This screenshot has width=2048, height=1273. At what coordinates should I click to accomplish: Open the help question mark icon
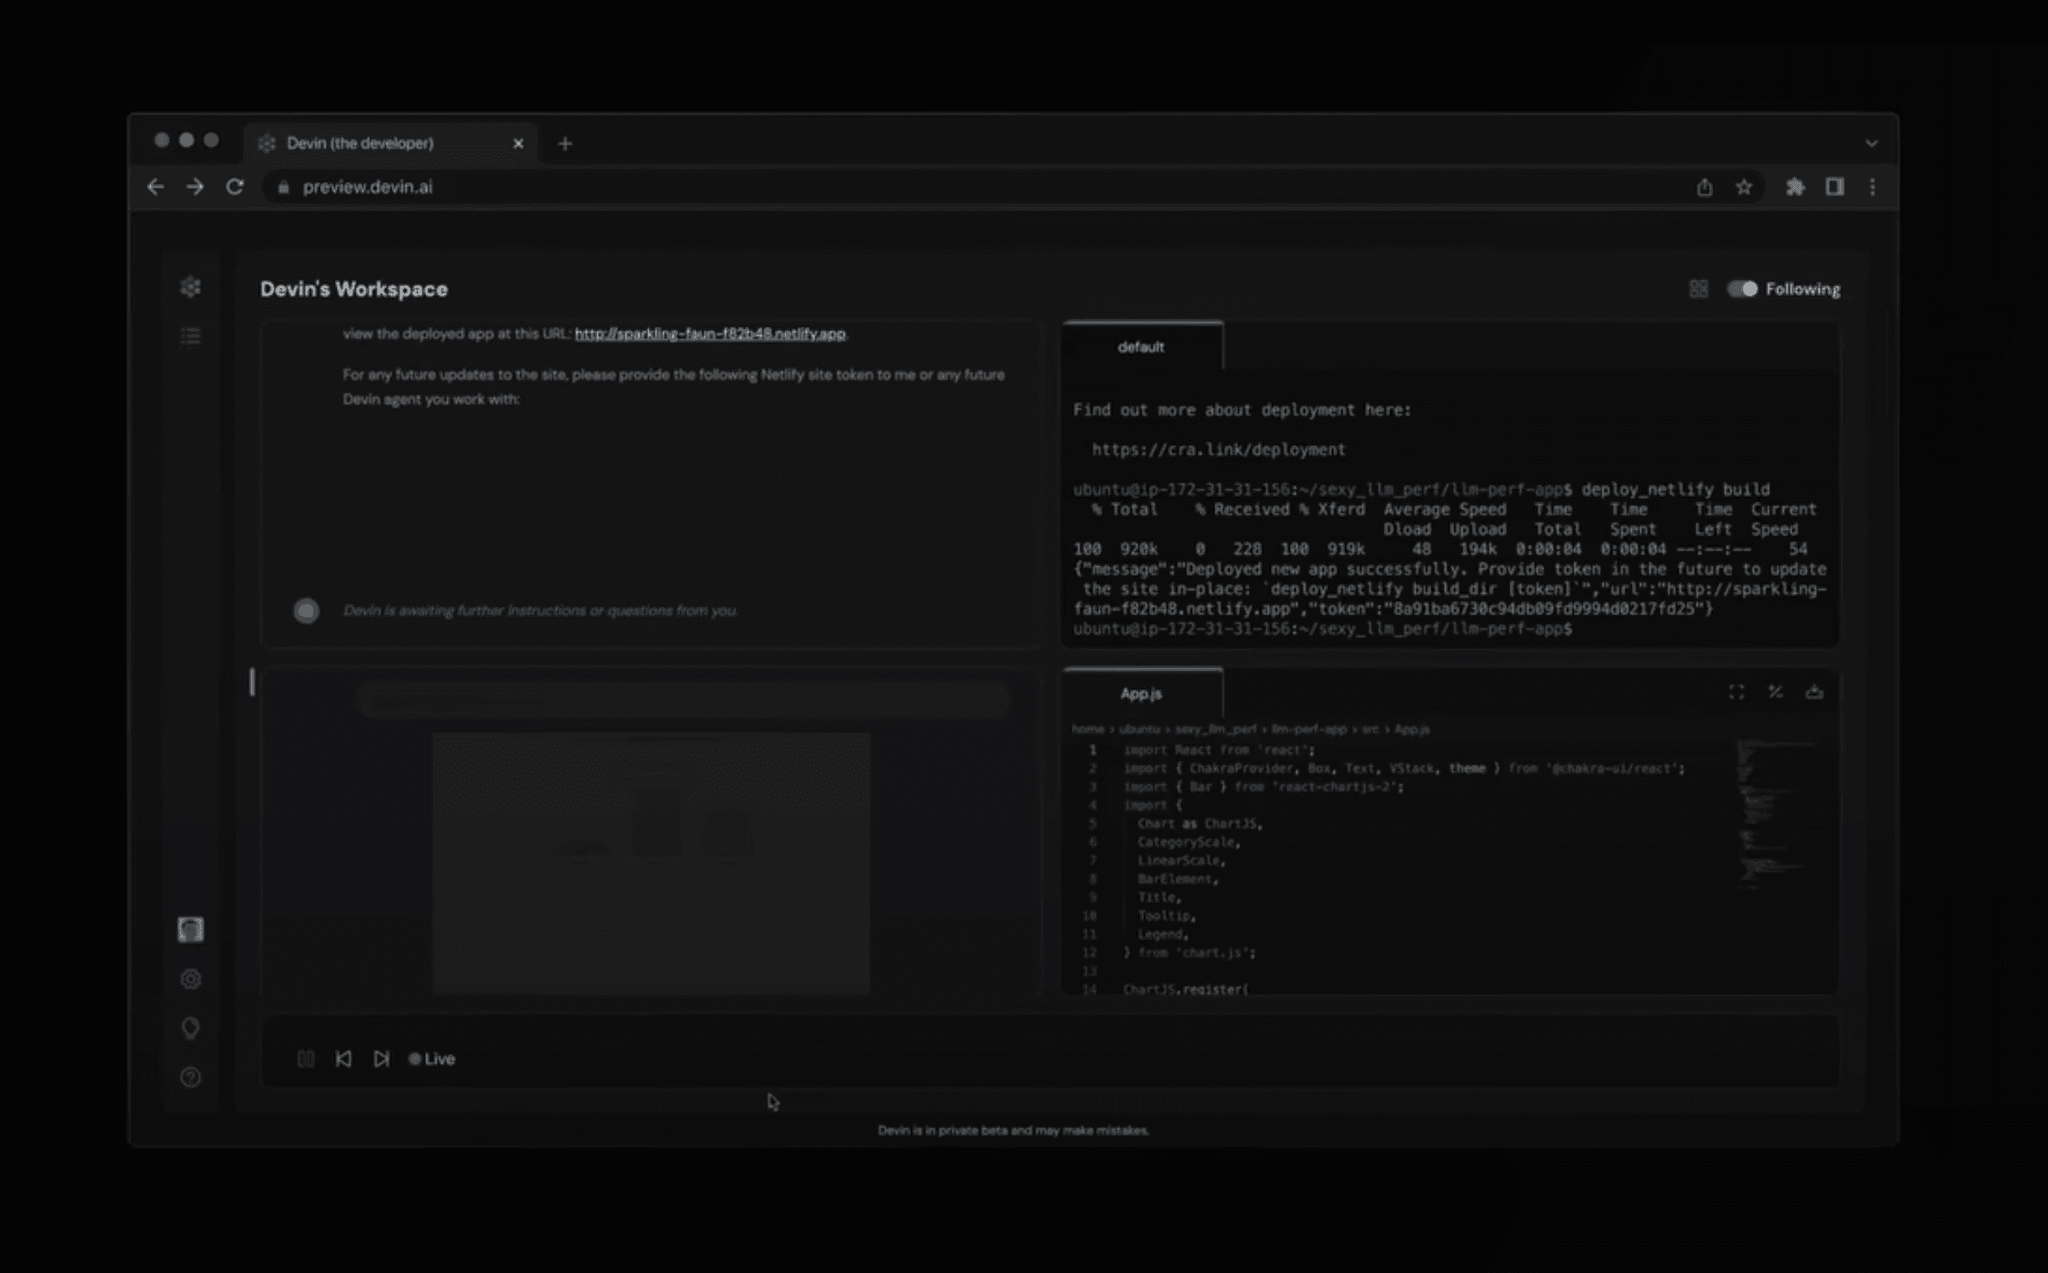pos(191,1078)
